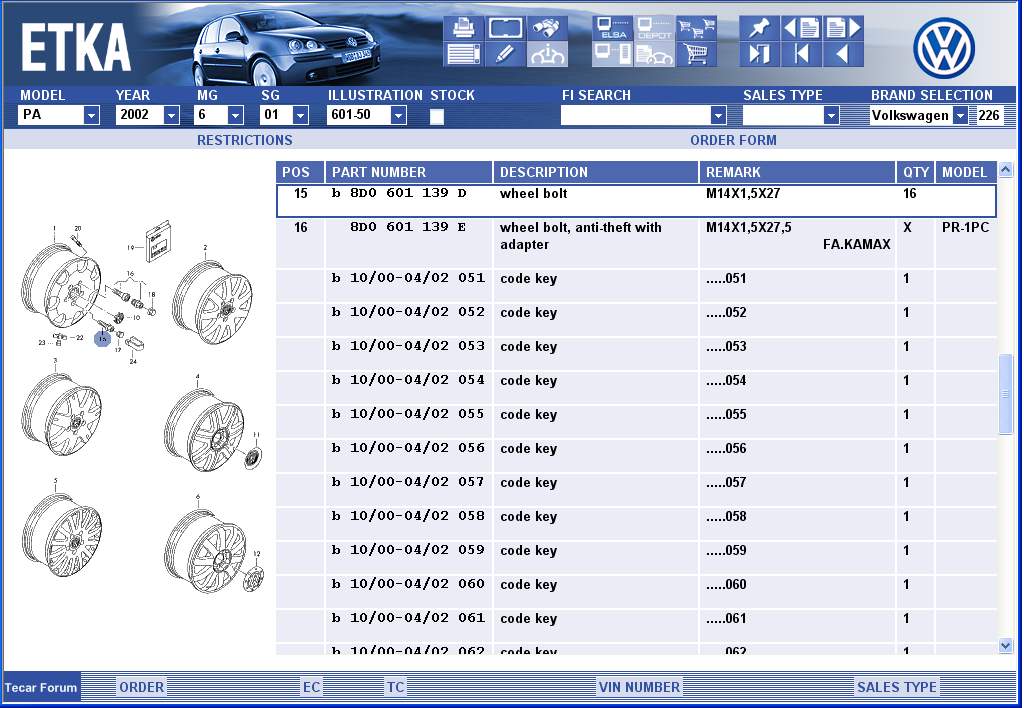The image size is (1024, 708).
Task: Go to the next page icon
Action: coord(843,29)
